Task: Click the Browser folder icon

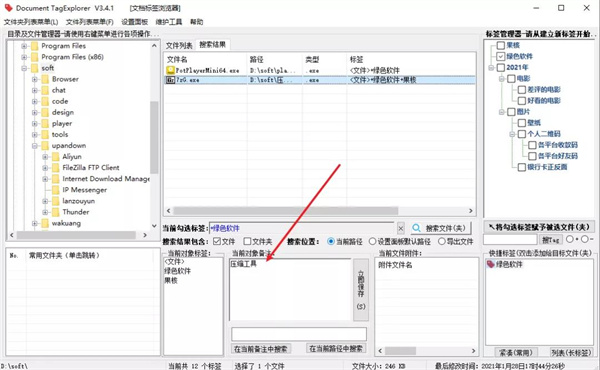Action: 45,79
